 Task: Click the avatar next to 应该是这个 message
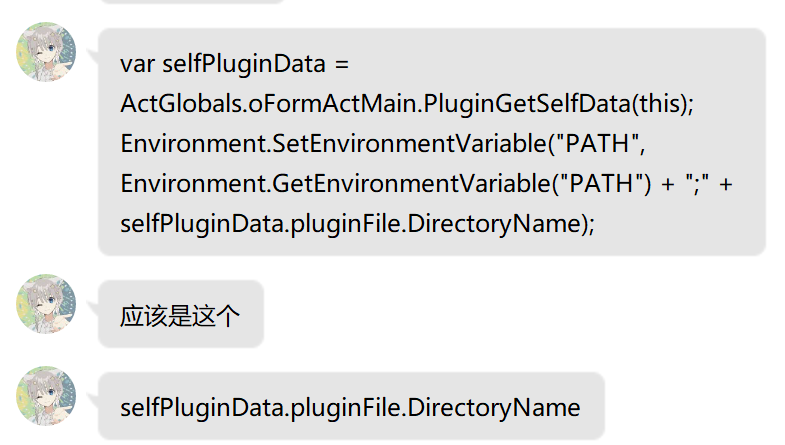click(x=46, y=303)
